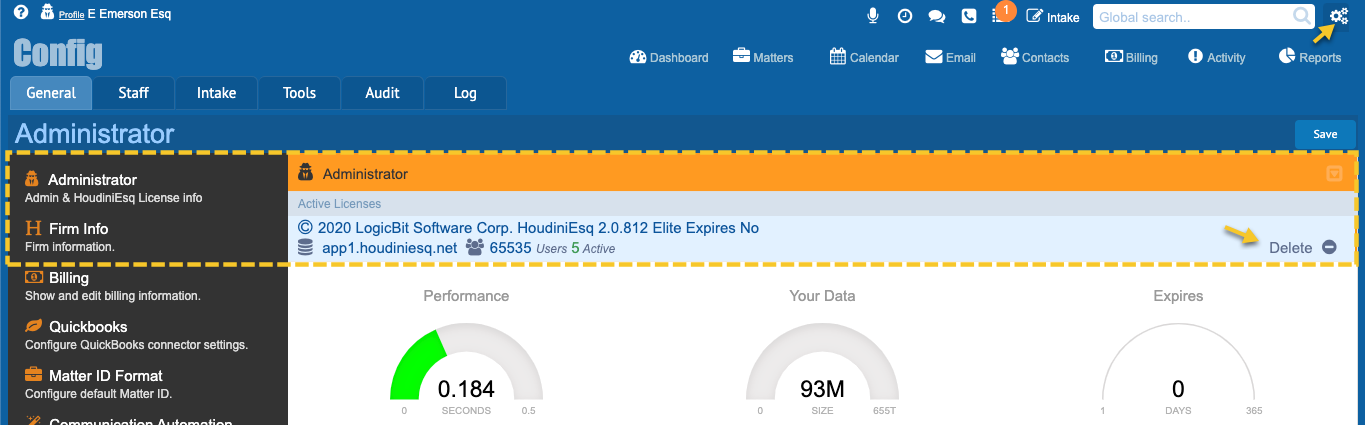Activate the microphone dictation icon
This screenshot has height=425, width=1365.
(873, 16)
